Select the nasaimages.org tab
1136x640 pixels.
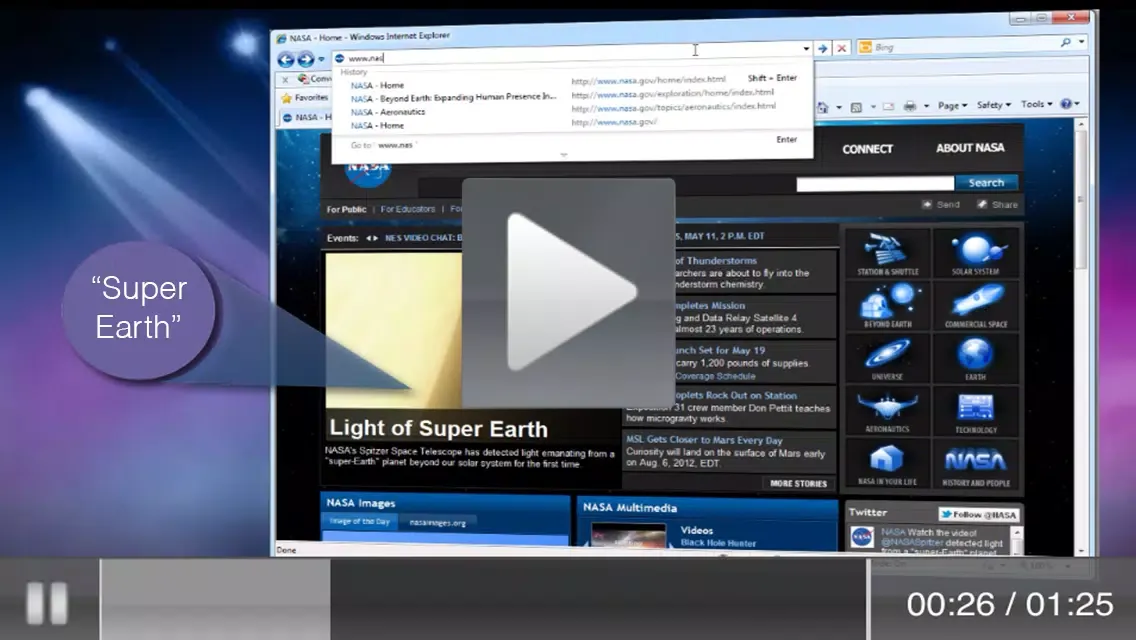(x=438, y=523)
